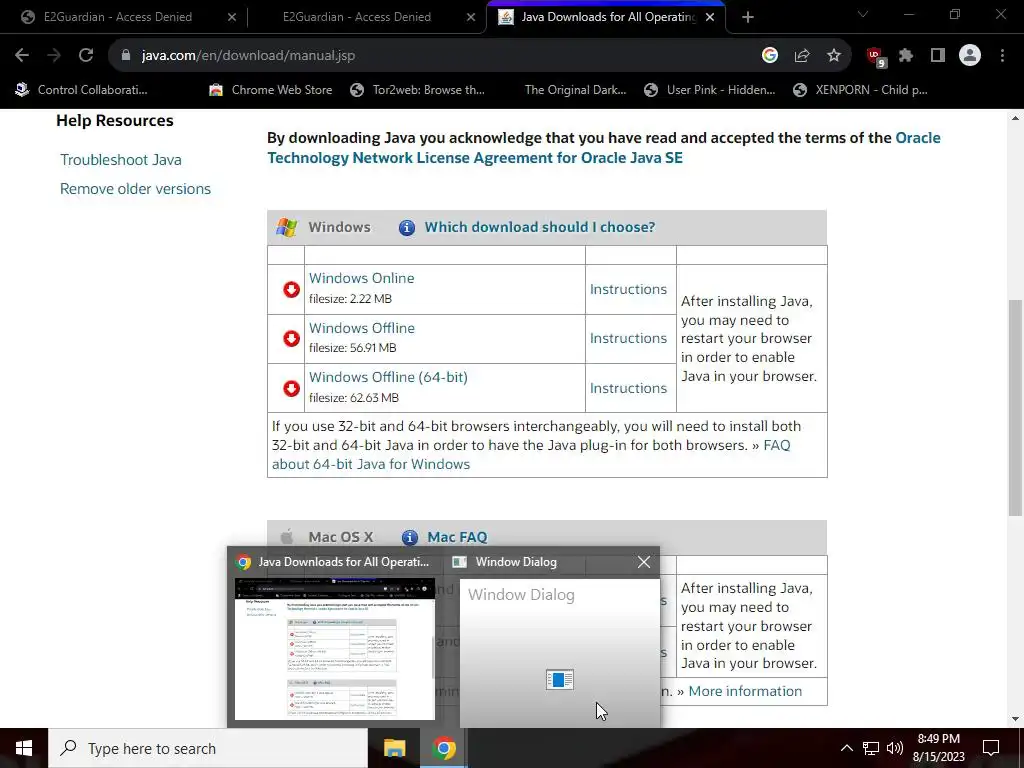Close the second E2Guardian tab
Image resolution: width=1024 pixels, height=768 pixels.
471,17
